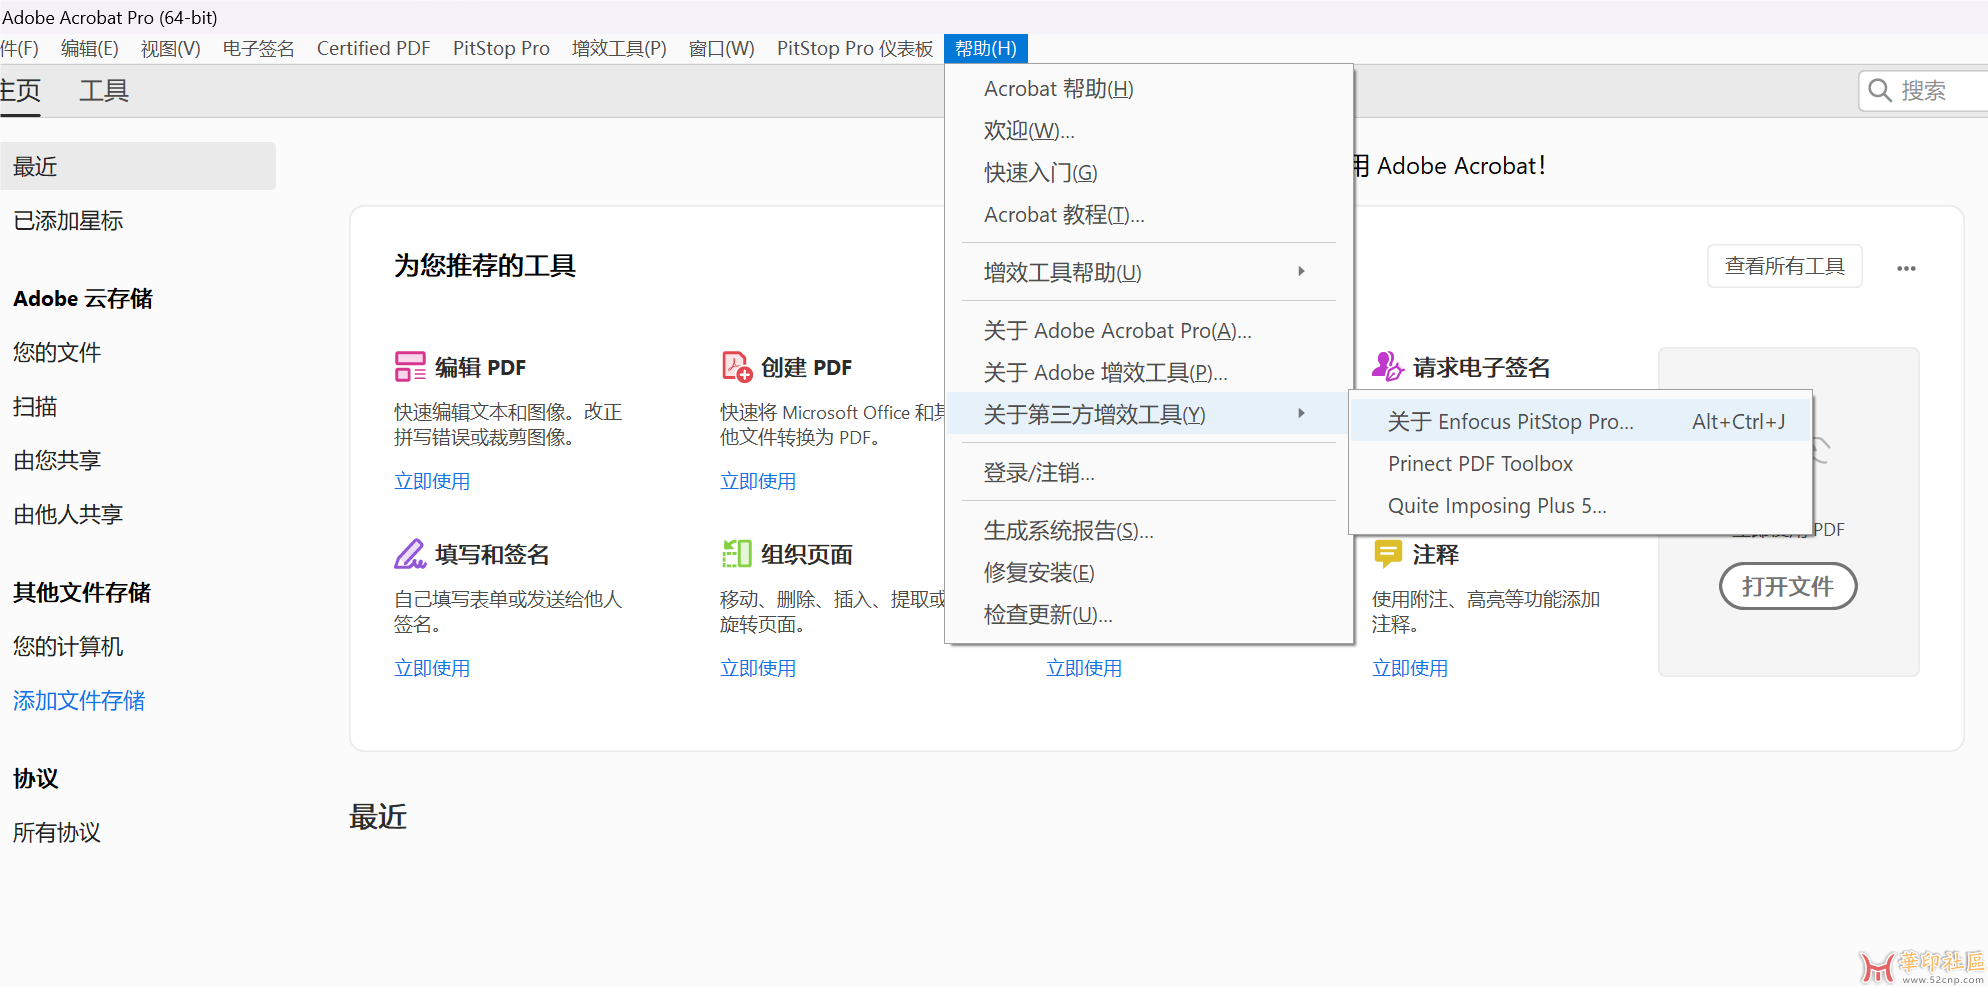Choose 关于 Adobe 增效工具(P)... entry
Image resolution: width=1988 pixels, height=987 pixels.
1149,373
